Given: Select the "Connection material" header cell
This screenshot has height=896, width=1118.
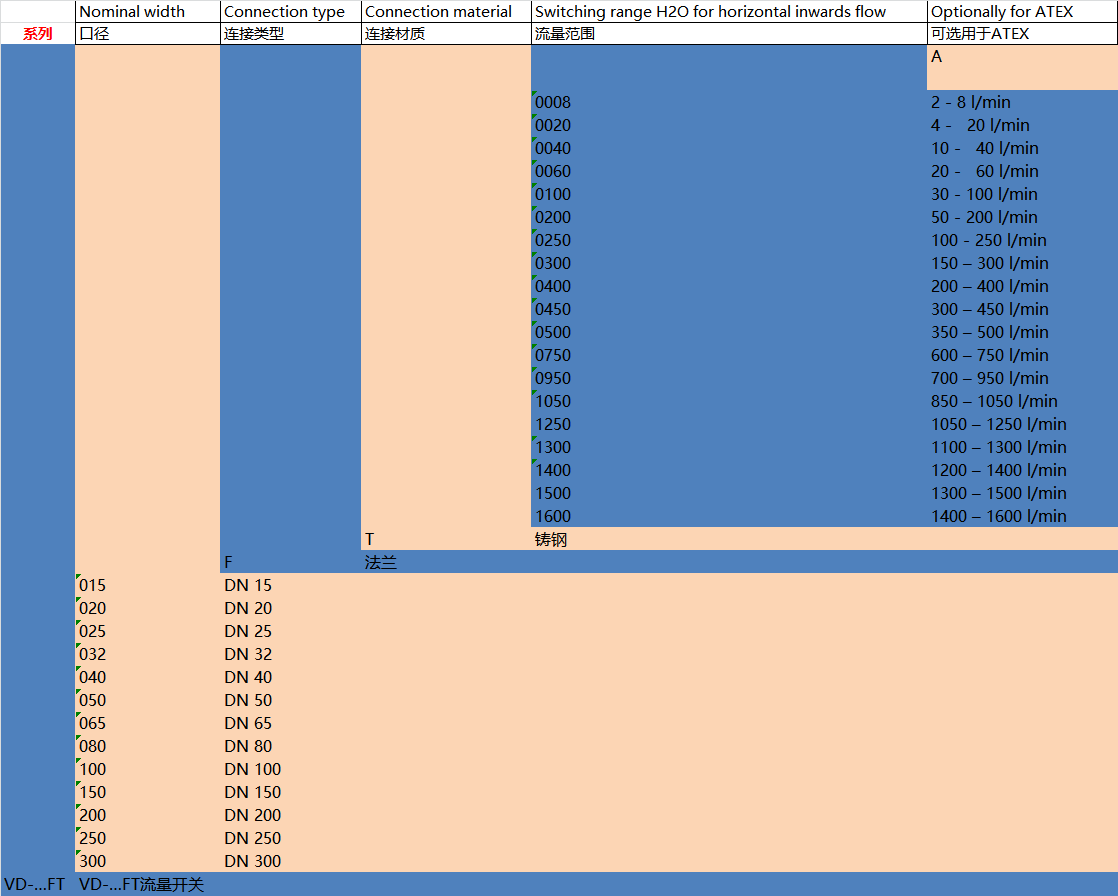Looking at the screenshot, I should tap(445, 12).
